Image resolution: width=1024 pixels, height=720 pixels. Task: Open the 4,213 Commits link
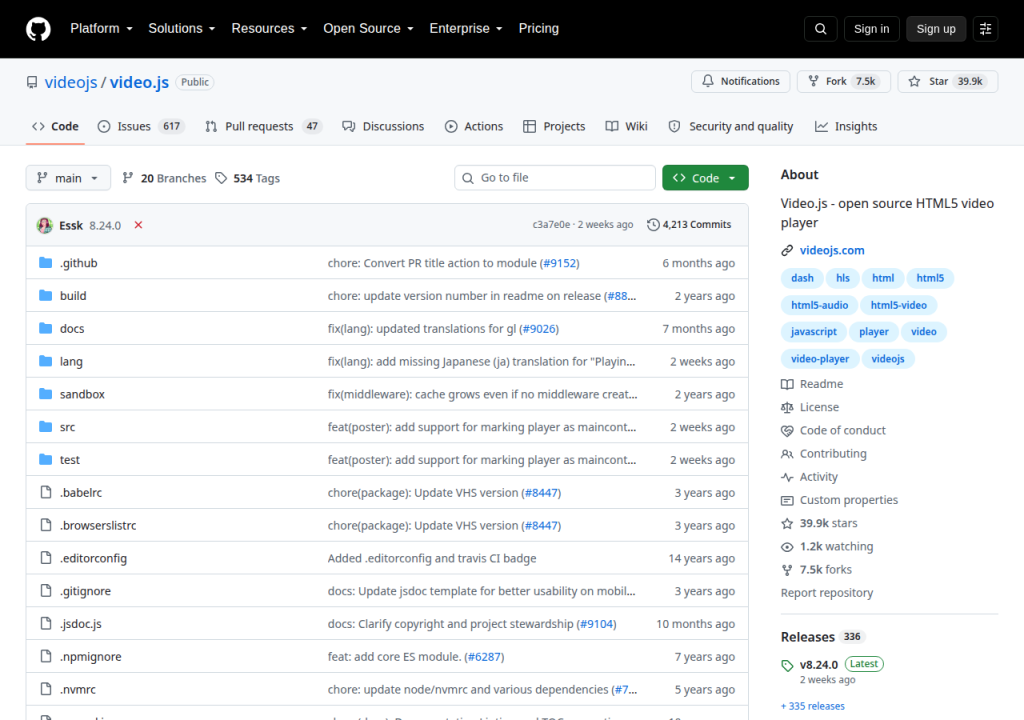pyautogui.click(x=689, y=225)
